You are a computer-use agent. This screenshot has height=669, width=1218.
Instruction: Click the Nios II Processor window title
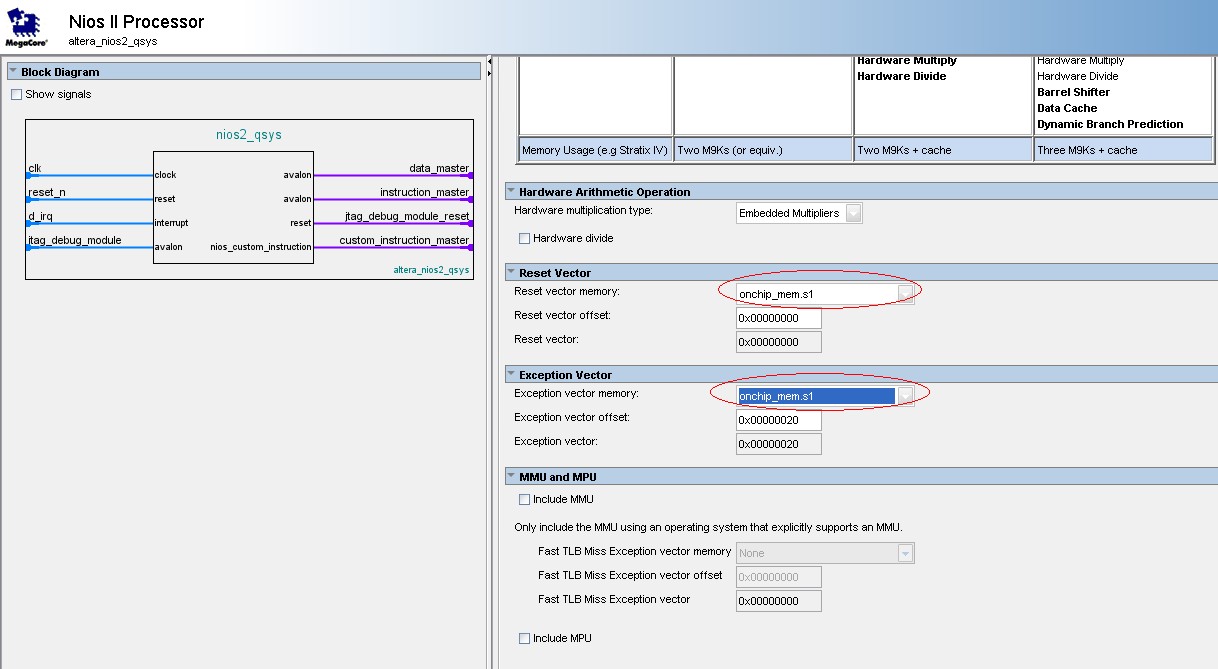click(136, 22)
